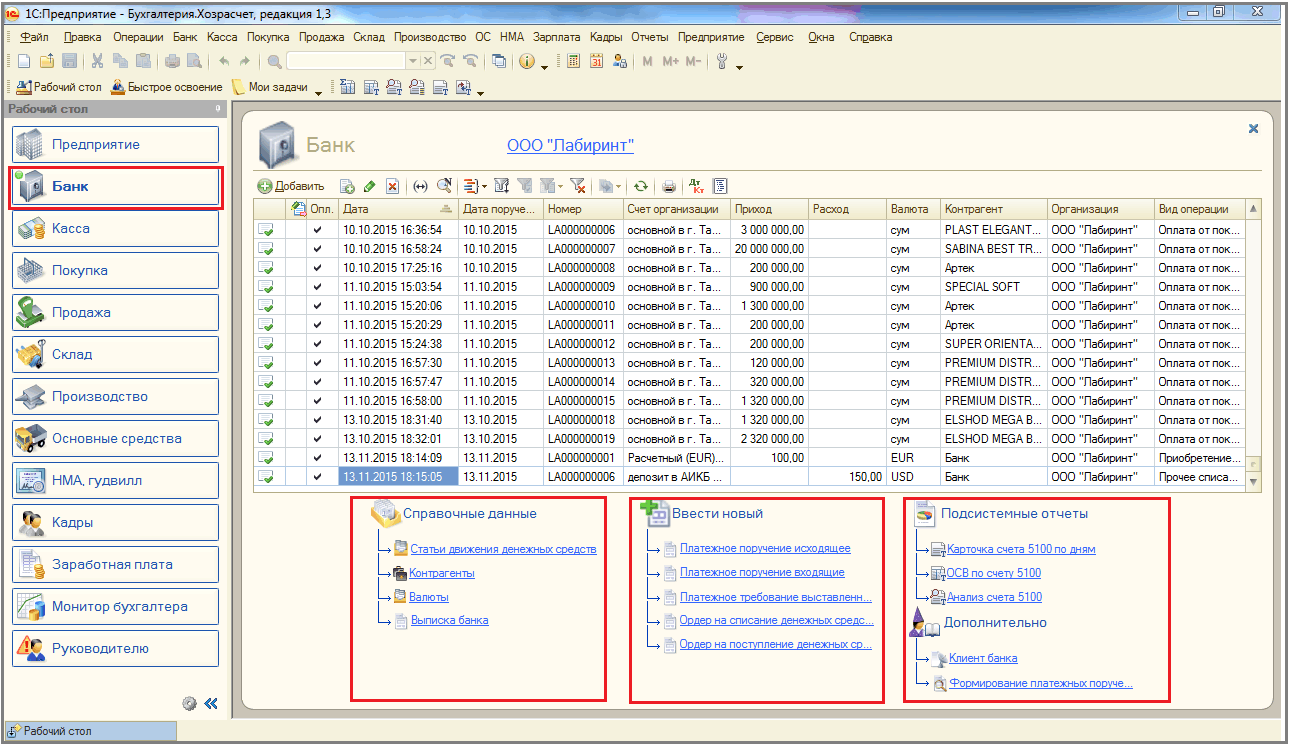Select the PLAST ELEGANT contragent cell
The height and width of the screenshot is (747, 1290).
[994, 229]
